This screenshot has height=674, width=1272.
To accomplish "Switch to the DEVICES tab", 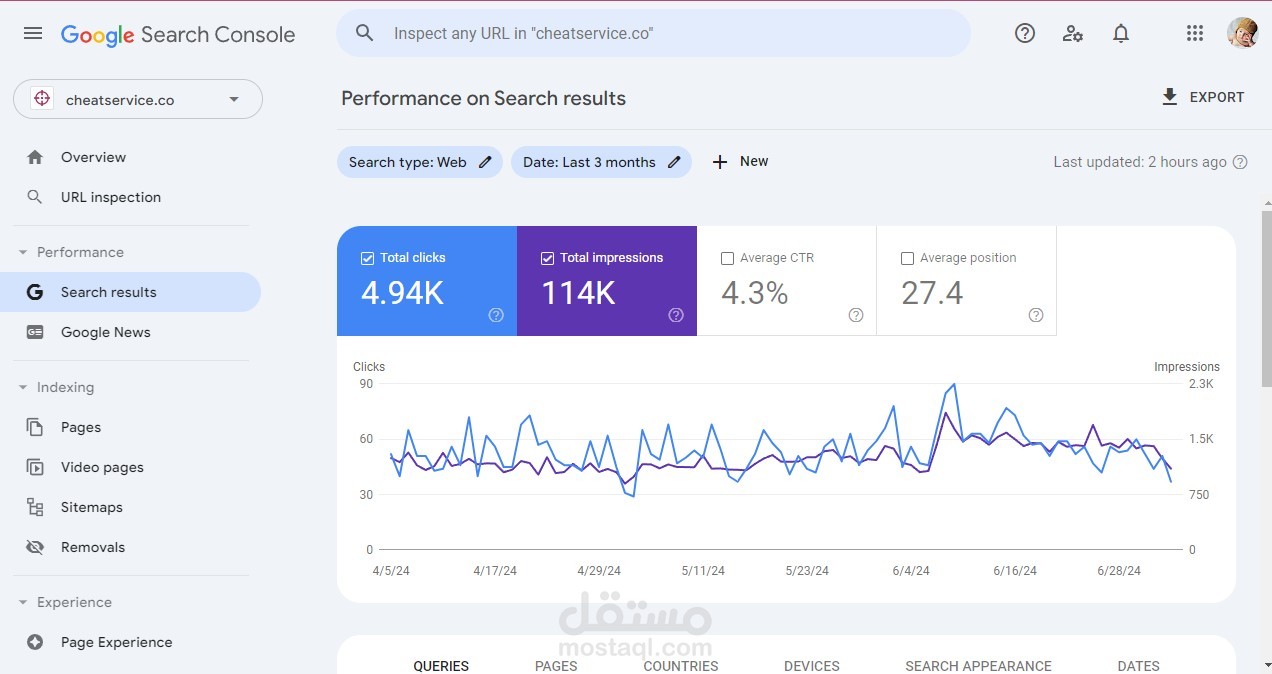I will click(811, 664).
